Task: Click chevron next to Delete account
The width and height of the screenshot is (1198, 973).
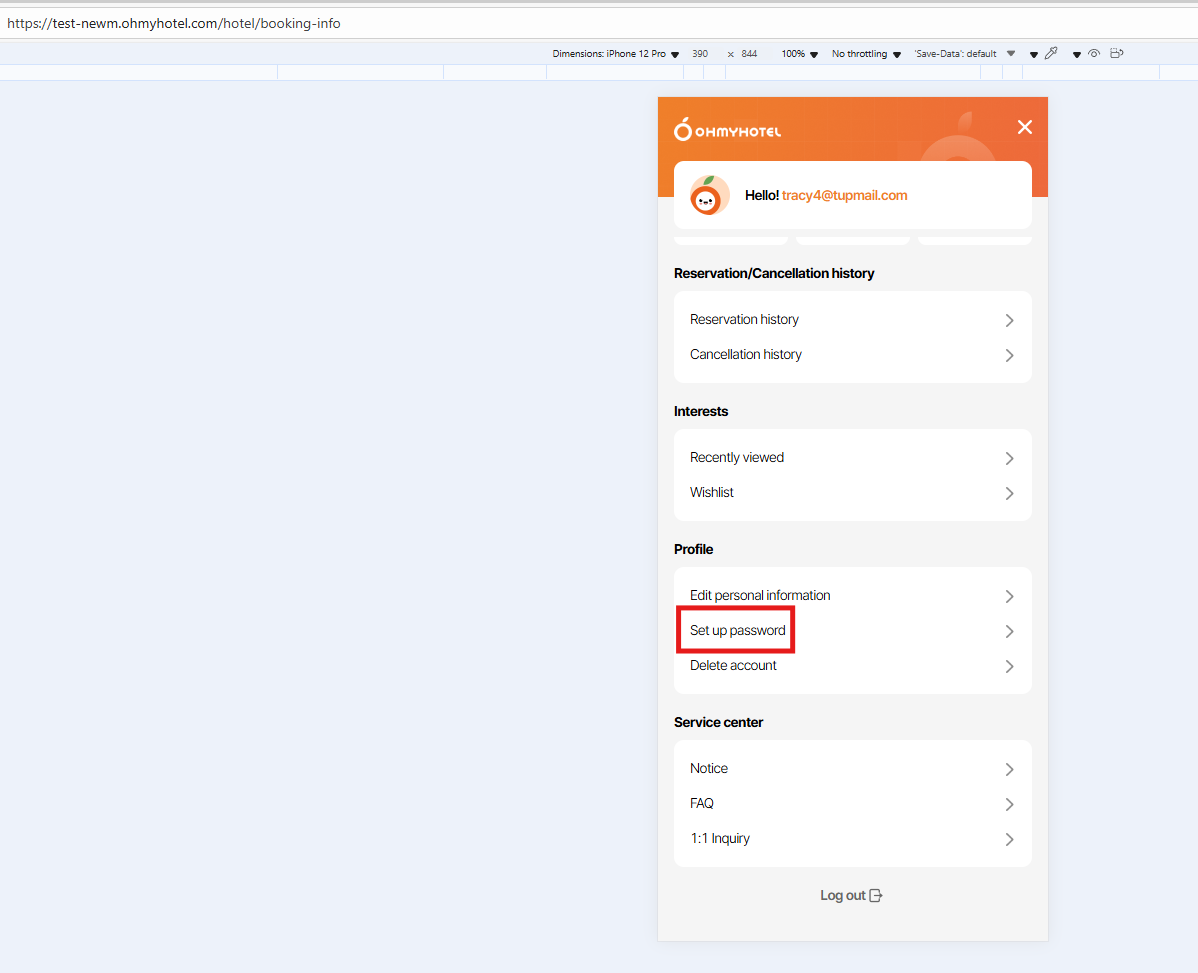Action: click(x=1009, y=666)
